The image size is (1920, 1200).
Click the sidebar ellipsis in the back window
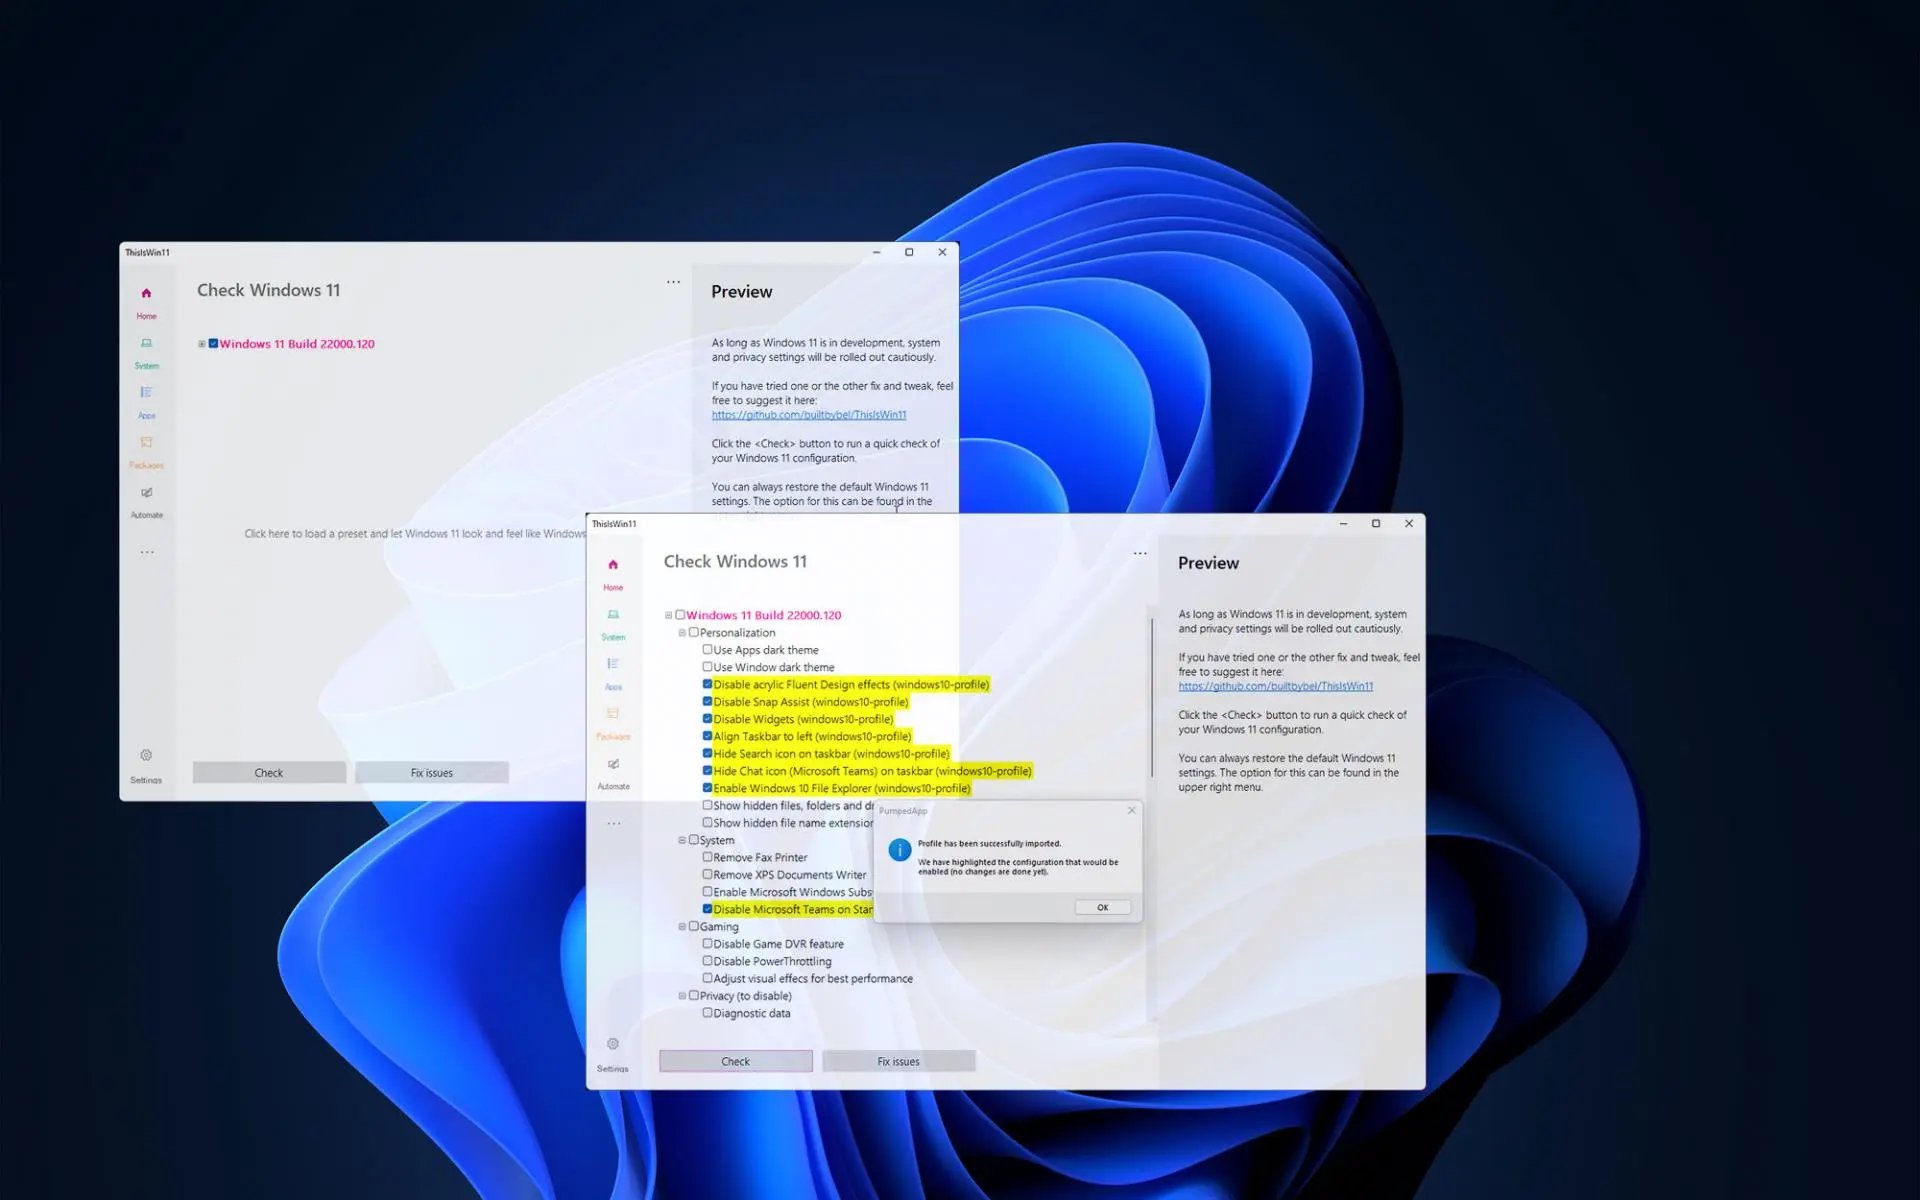click(x=147, y=552)
